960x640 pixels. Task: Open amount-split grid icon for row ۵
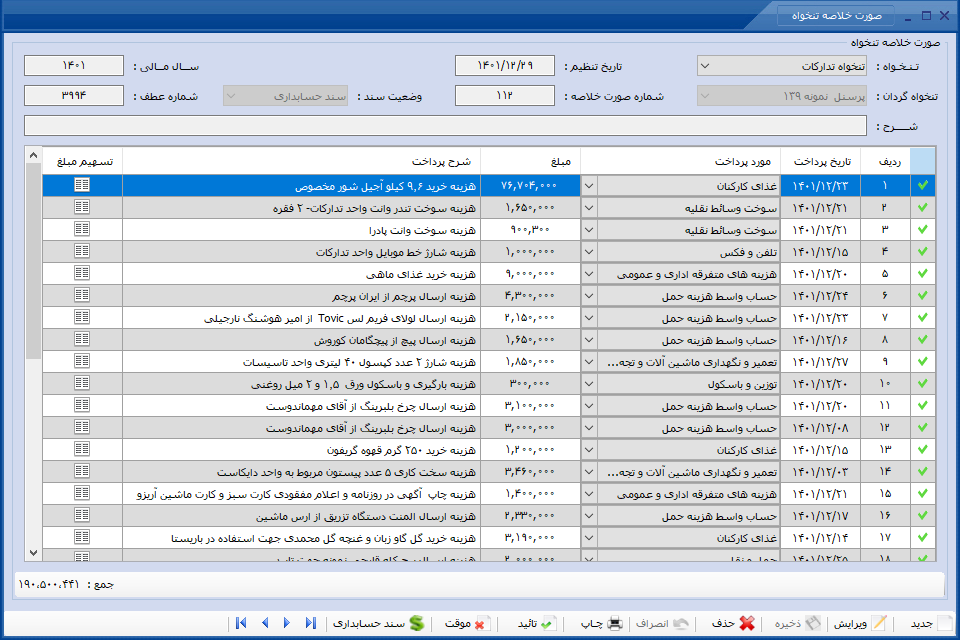82,273
